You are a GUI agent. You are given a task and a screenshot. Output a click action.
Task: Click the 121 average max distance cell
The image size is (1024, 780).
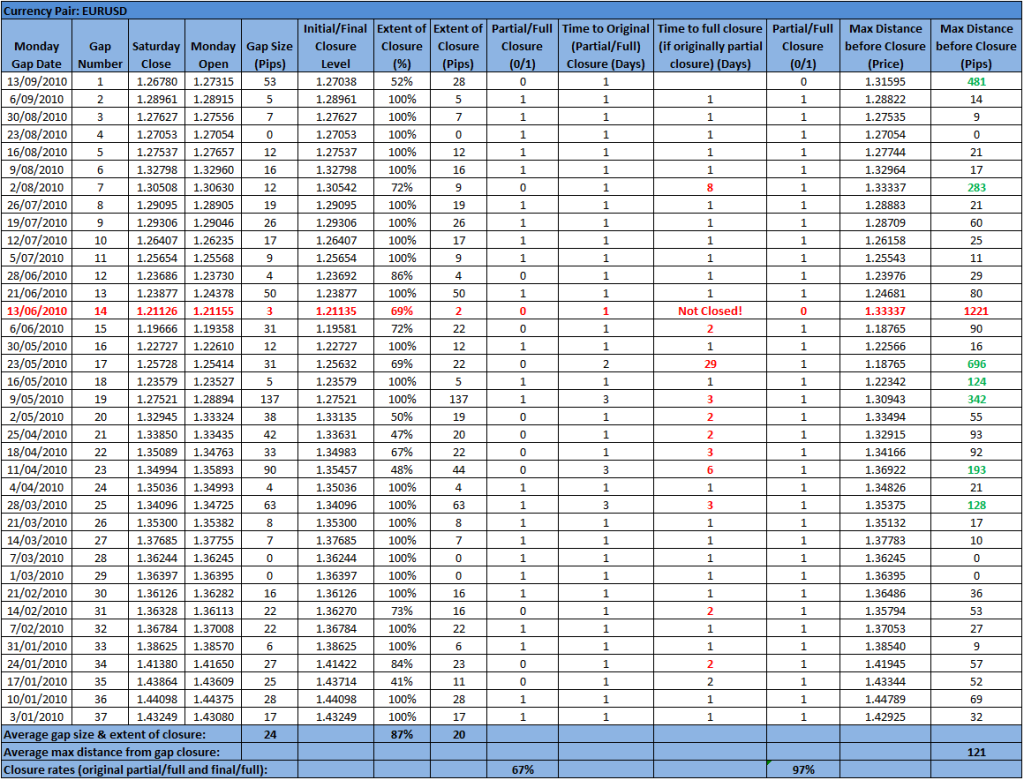(976, 752)
